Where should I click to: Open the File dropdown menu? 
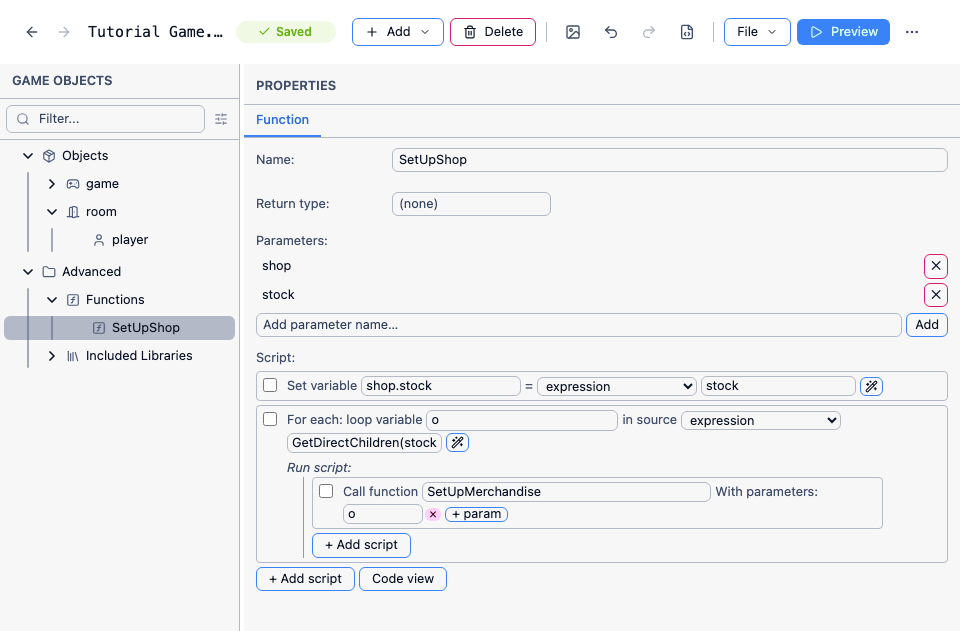tap(757, 32)
